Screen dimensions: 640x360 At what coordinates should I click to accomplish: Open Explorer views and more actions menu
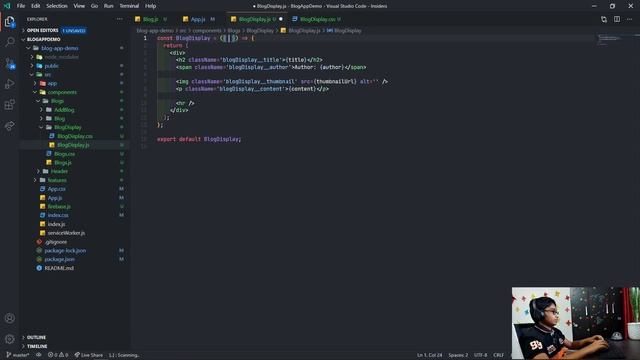click(119, 19)
